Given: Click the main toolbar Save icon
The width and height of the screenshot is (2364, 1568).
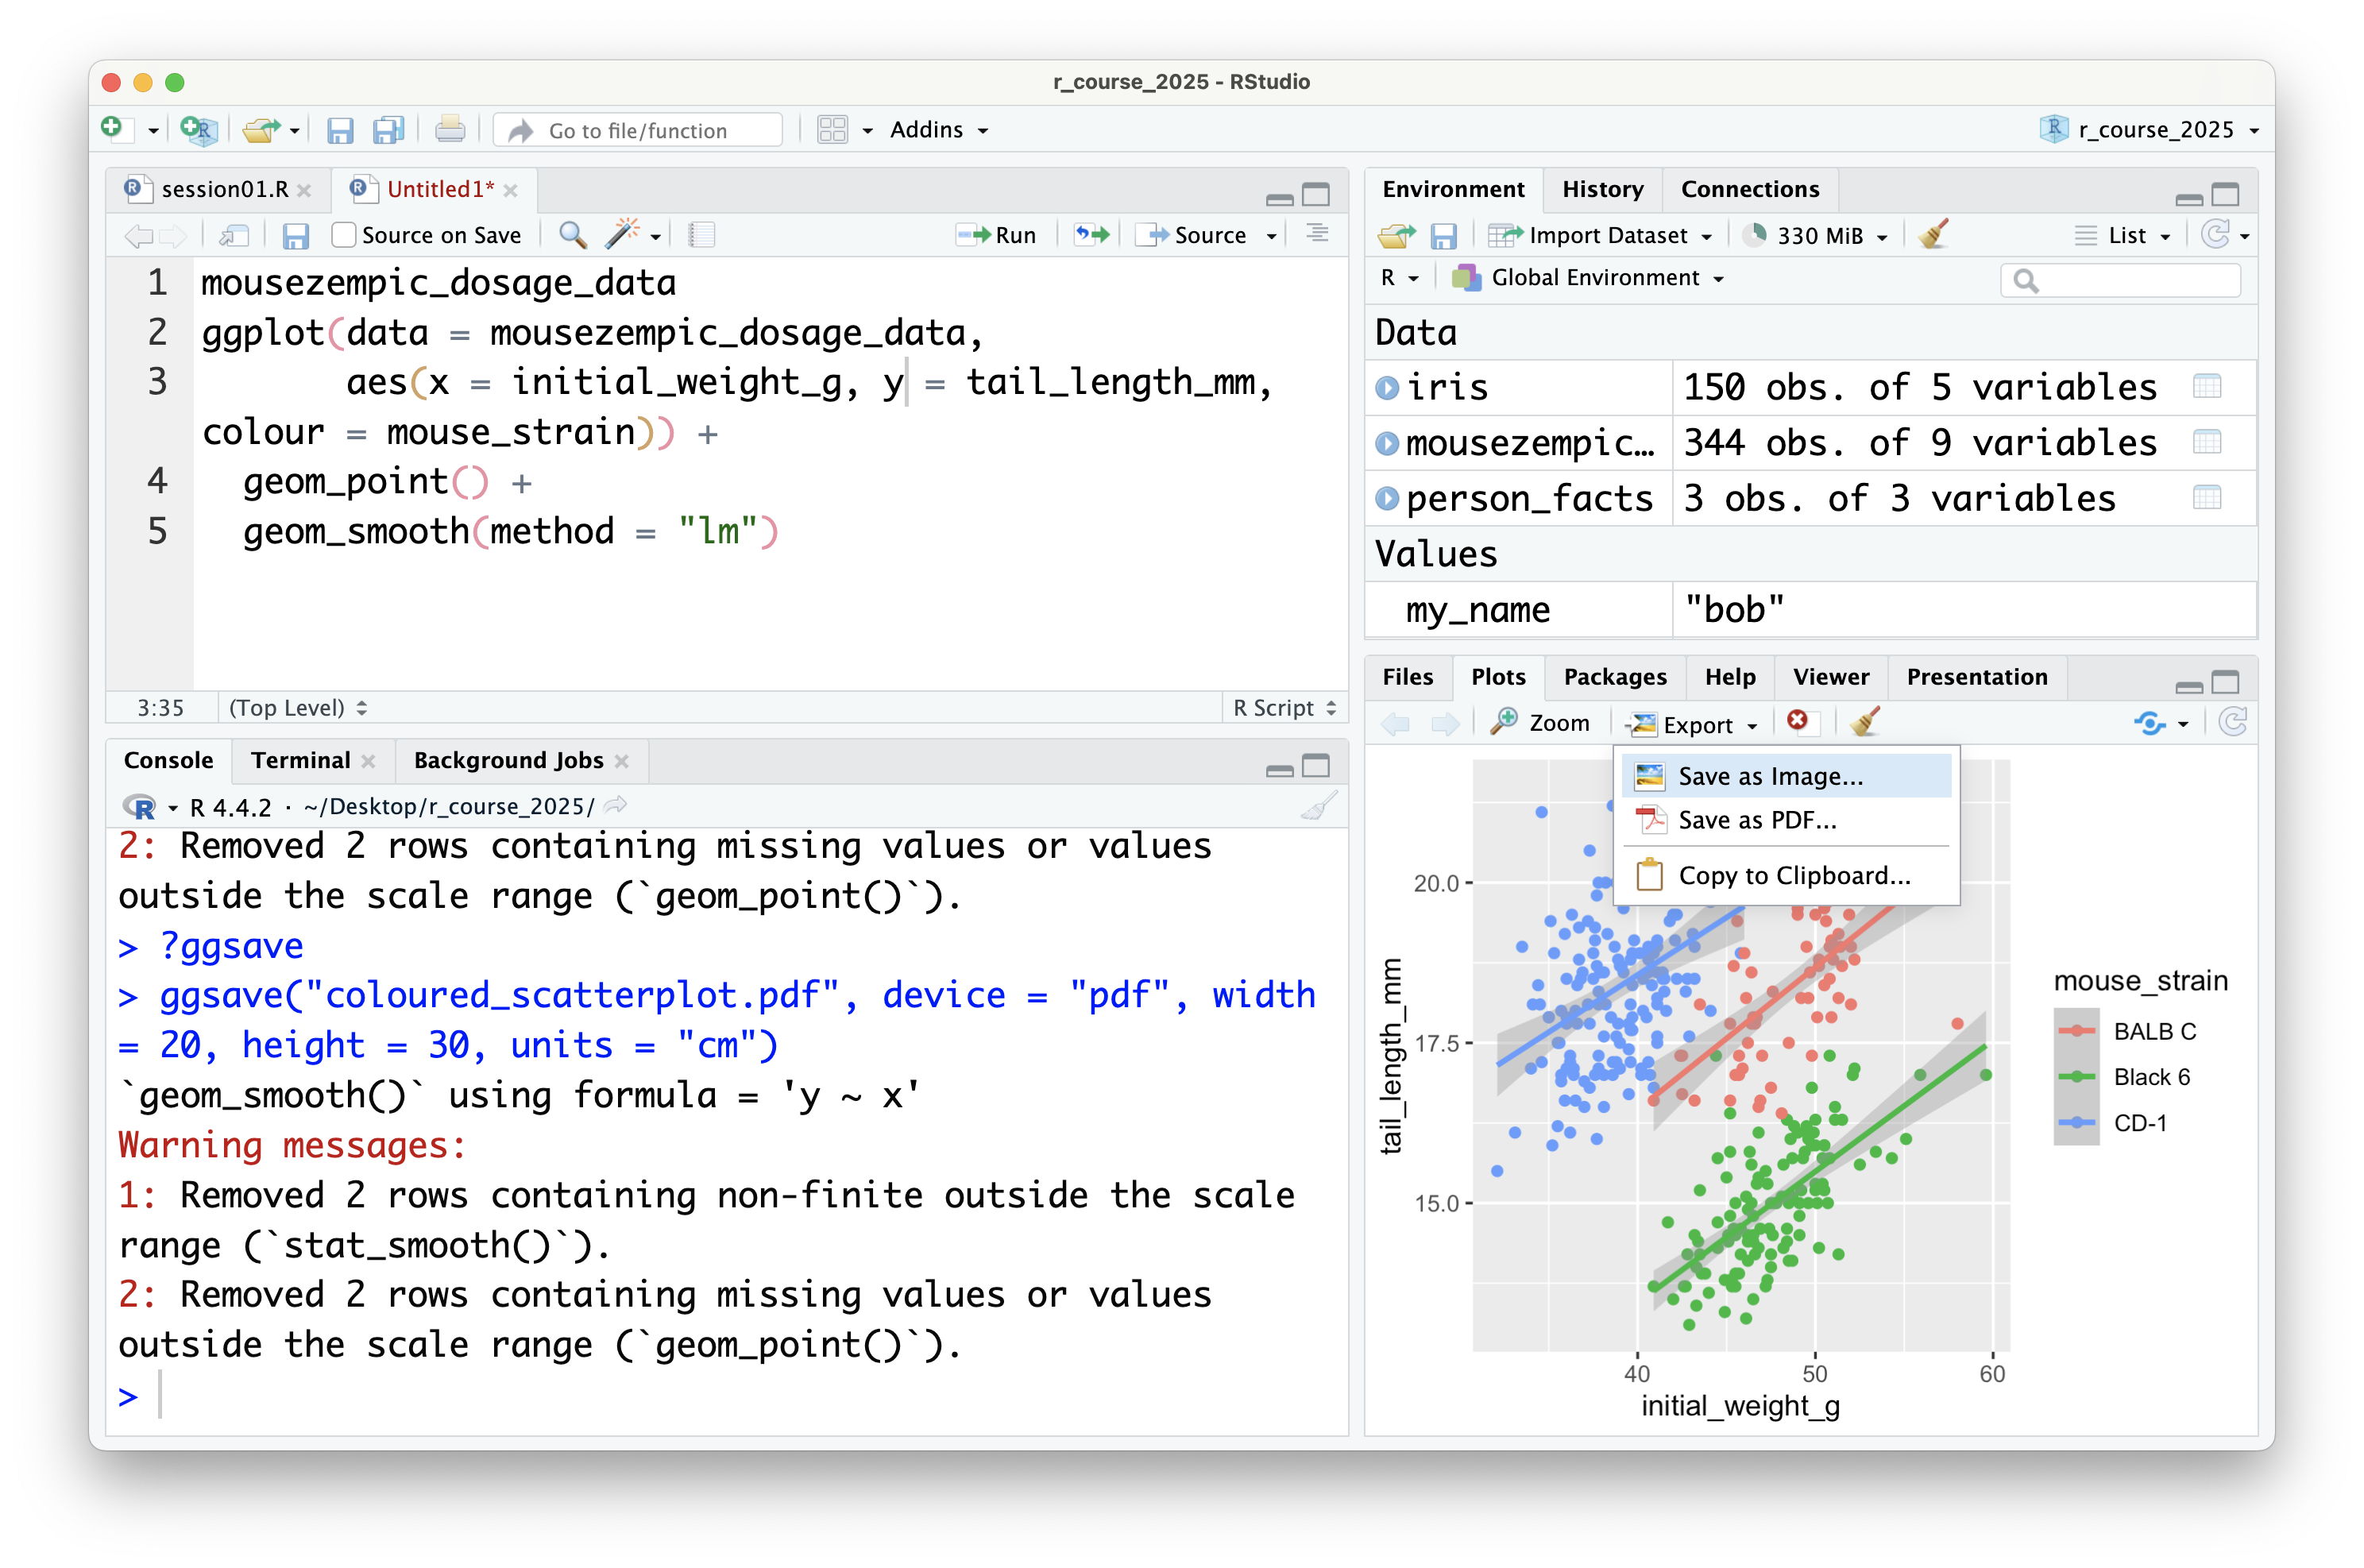Looking at the screenshot, I should click(x=340, y=131).
